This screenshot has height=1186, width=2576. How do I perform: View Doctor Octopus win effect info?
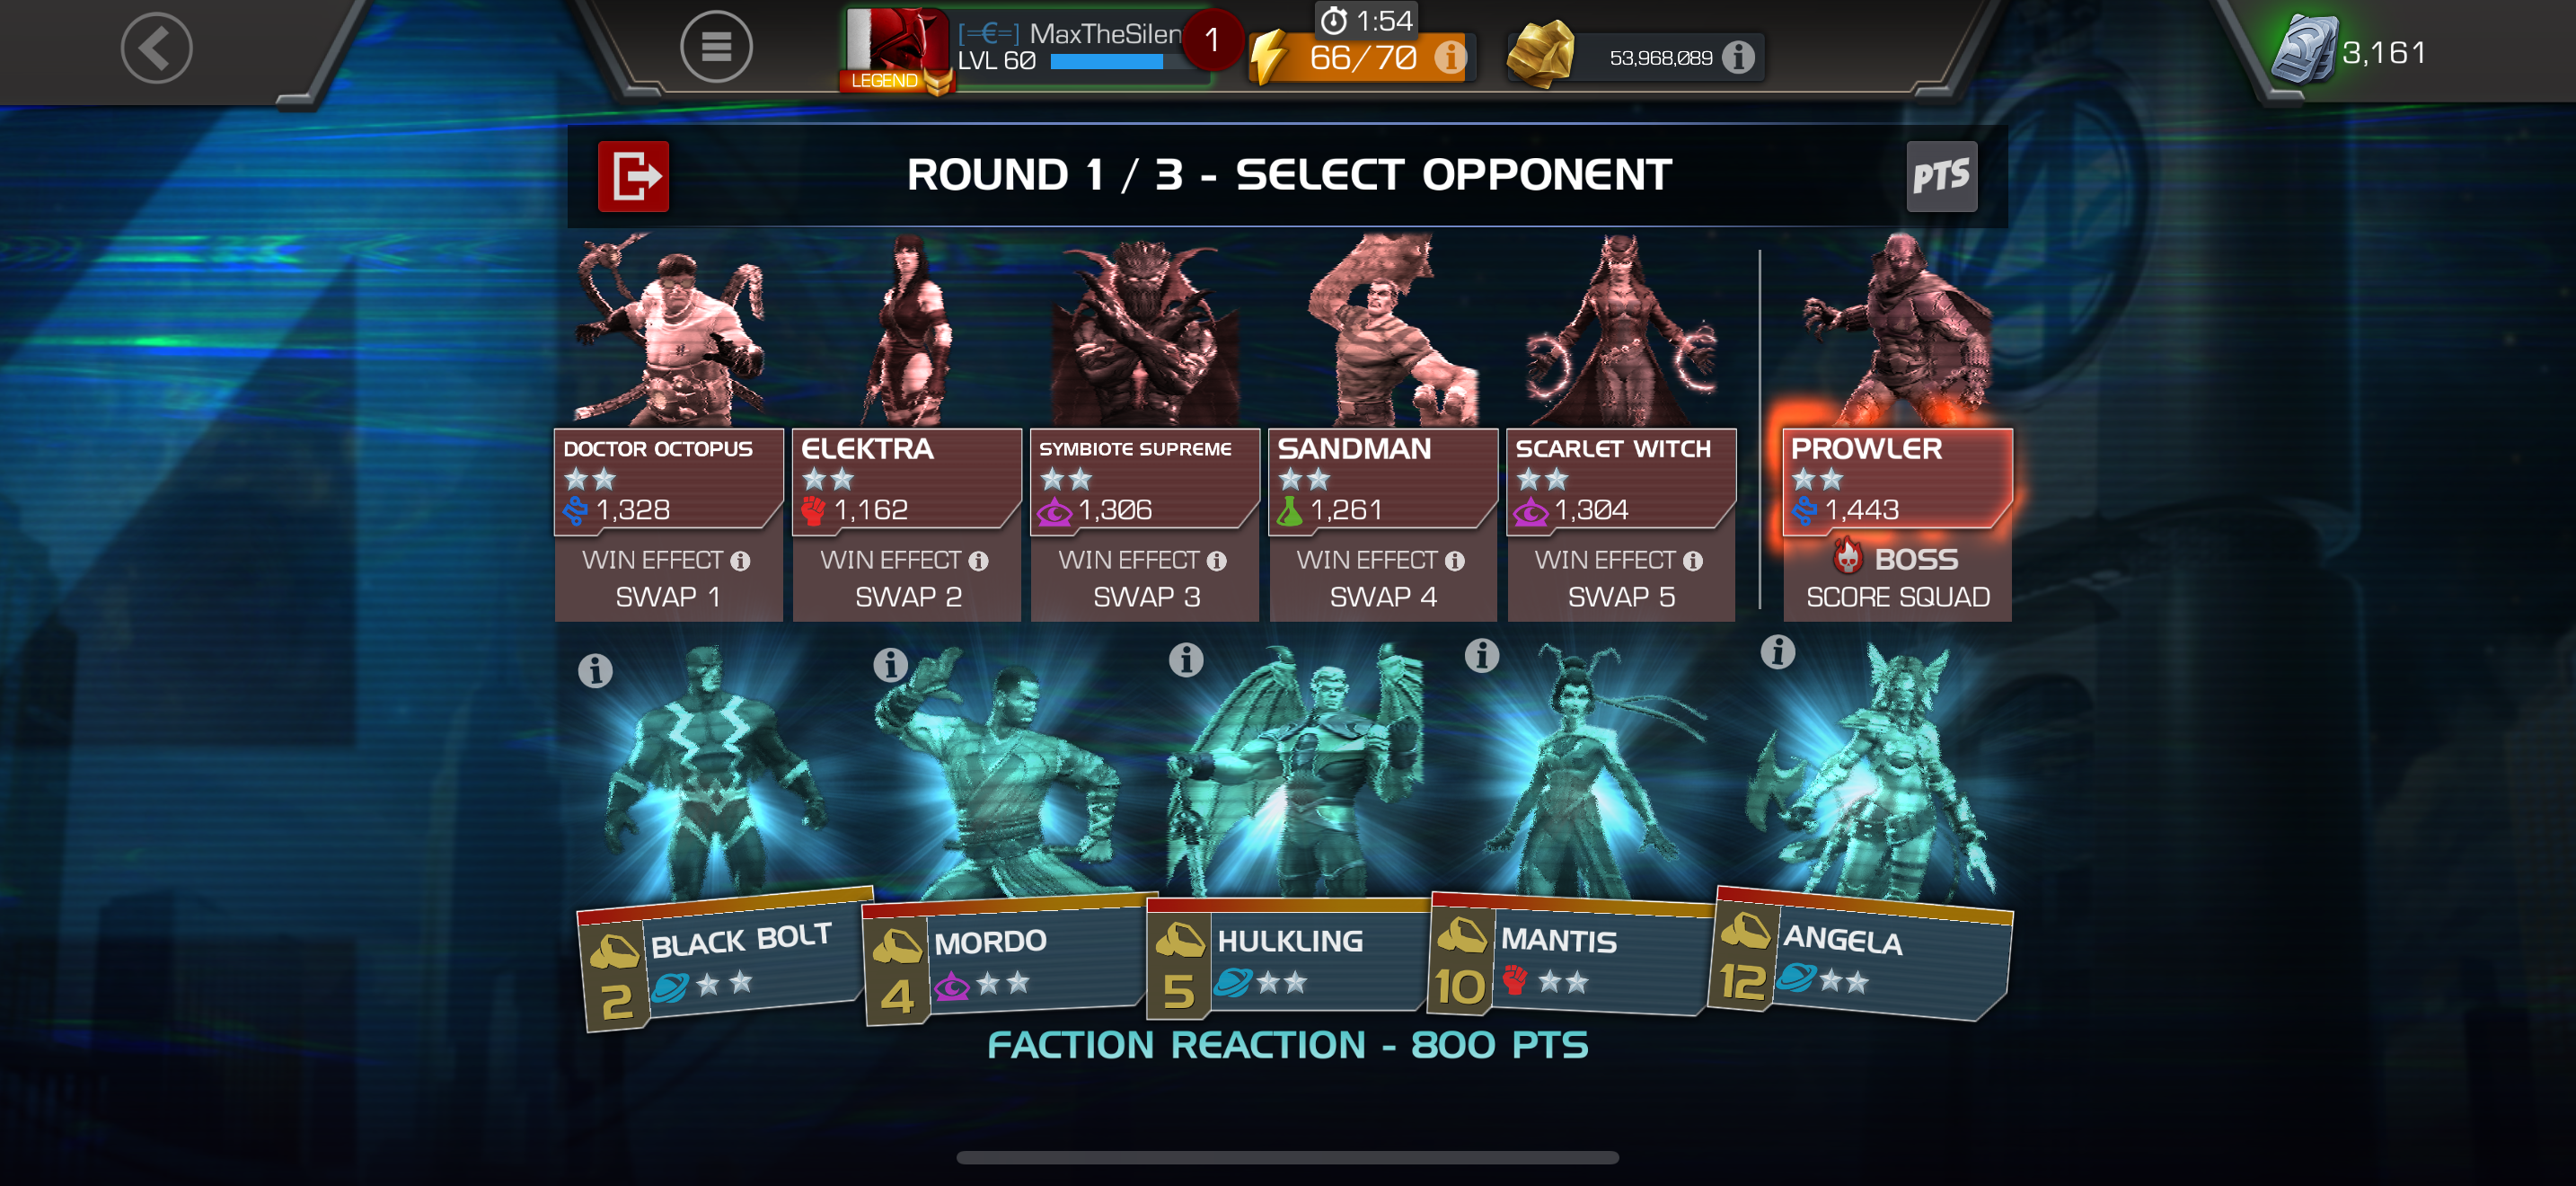coord(740,560)
